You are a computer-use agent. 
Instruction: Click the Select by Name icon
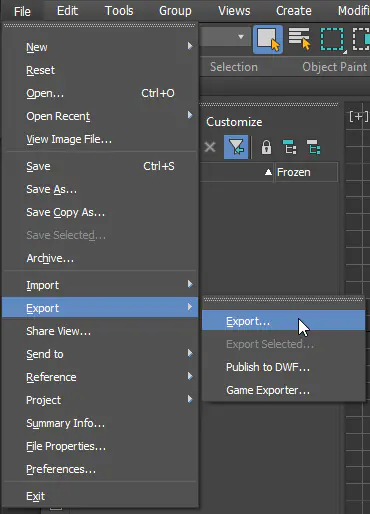click(x=299, y=39)
